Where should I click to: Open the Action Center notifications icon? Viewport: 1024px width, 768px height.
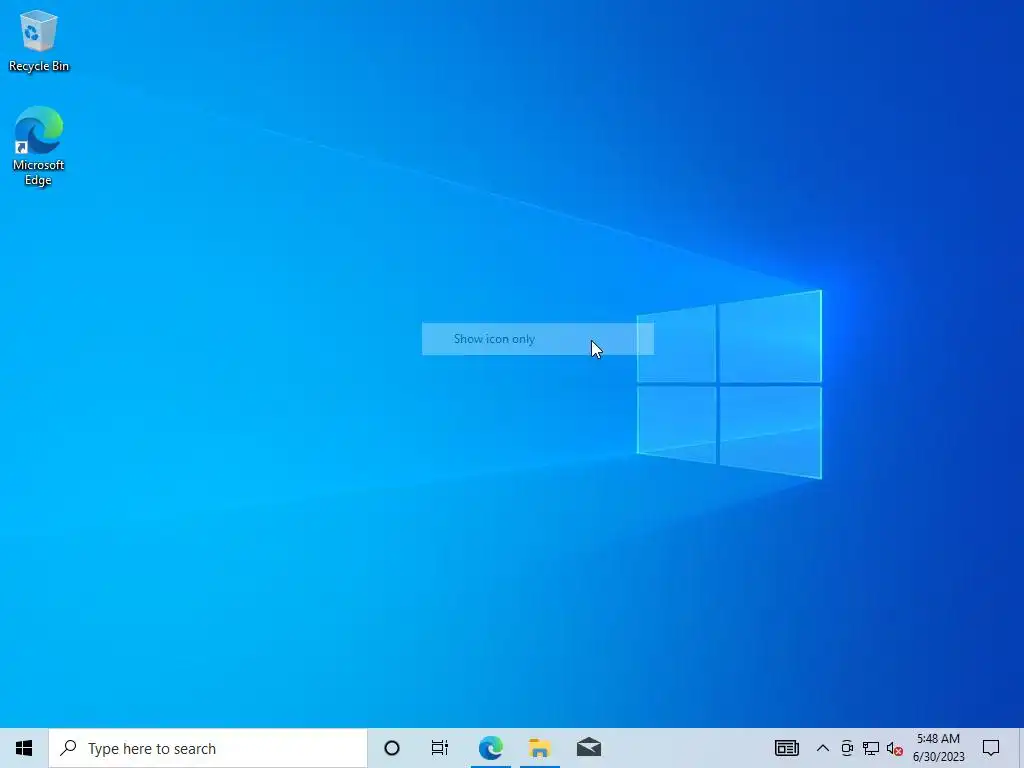point(991,748)
